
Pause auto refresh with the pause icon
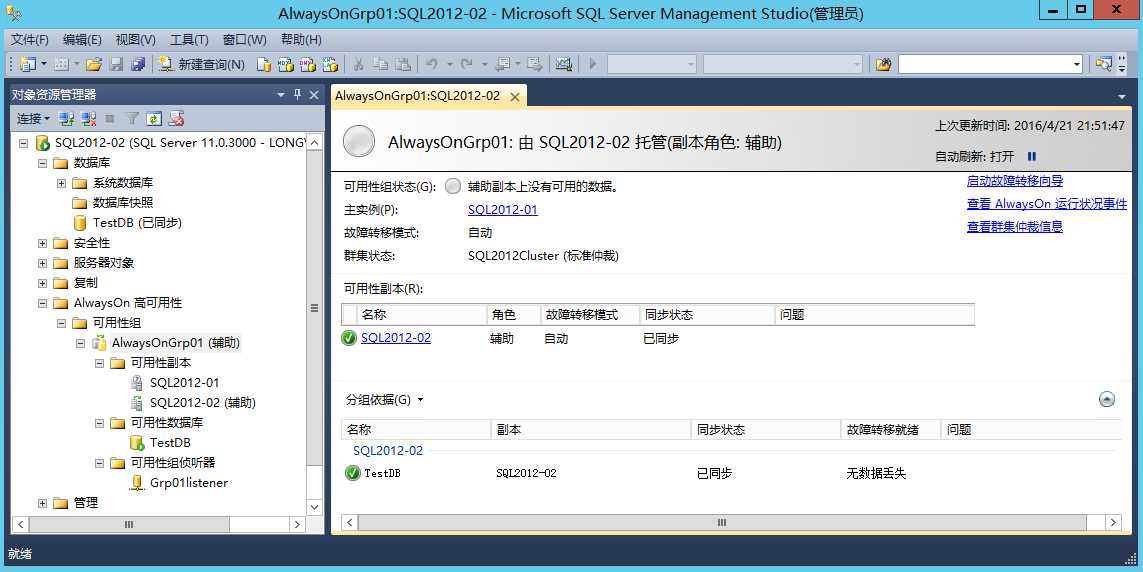1031,156
